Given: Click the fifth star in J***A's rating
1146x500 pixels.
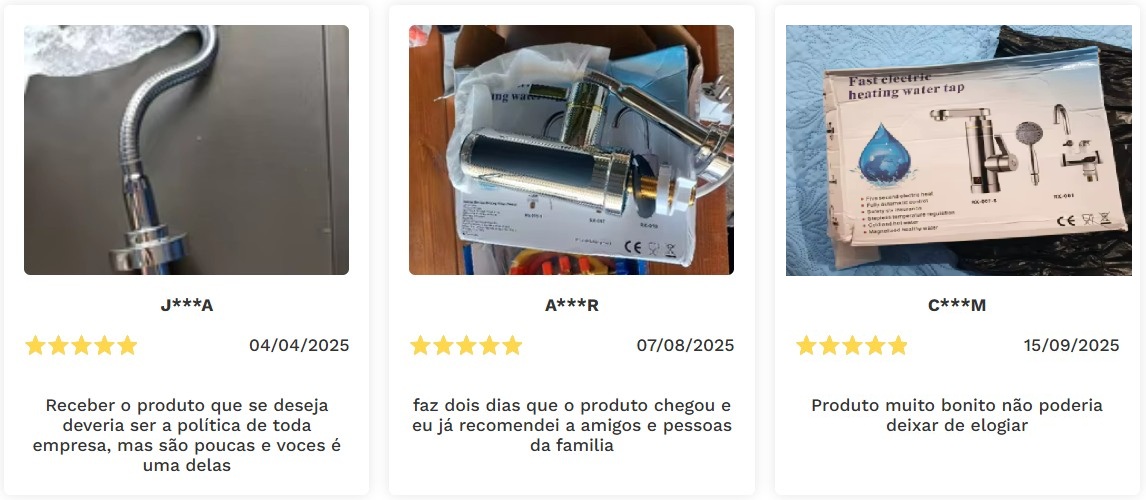Looking at the screenshot, I should pos(127,345).
